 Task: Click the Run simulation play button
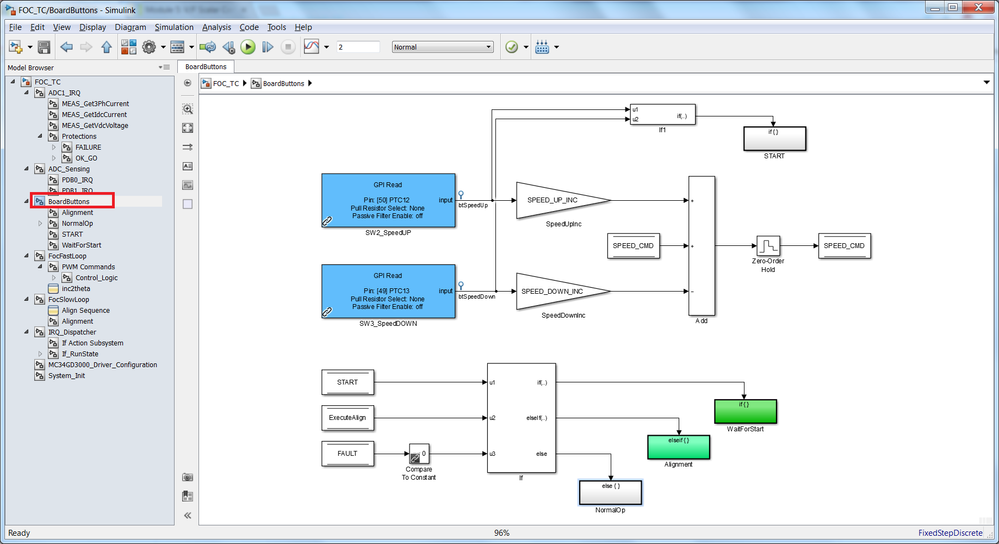pyautogui.click(x=248, y=47)
